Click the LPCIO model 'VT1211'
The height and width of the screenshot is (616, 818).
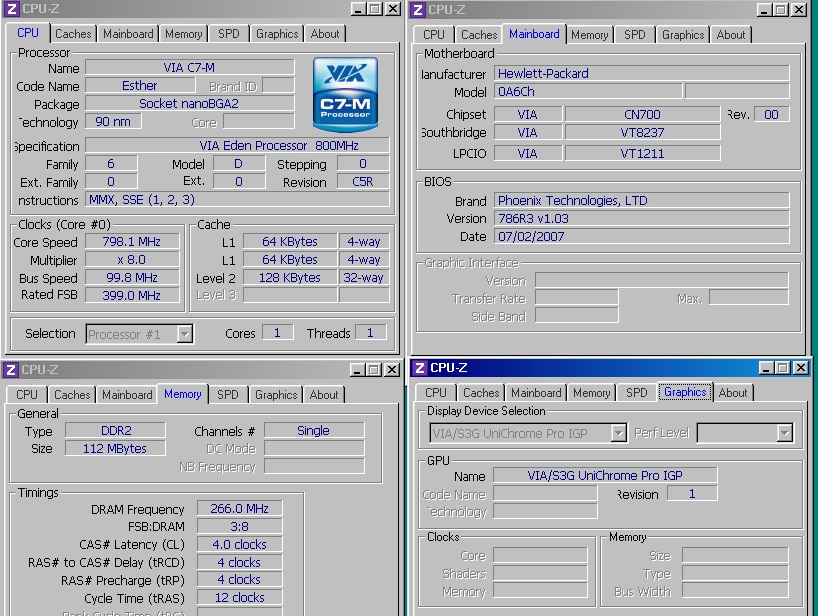point(643,153)
